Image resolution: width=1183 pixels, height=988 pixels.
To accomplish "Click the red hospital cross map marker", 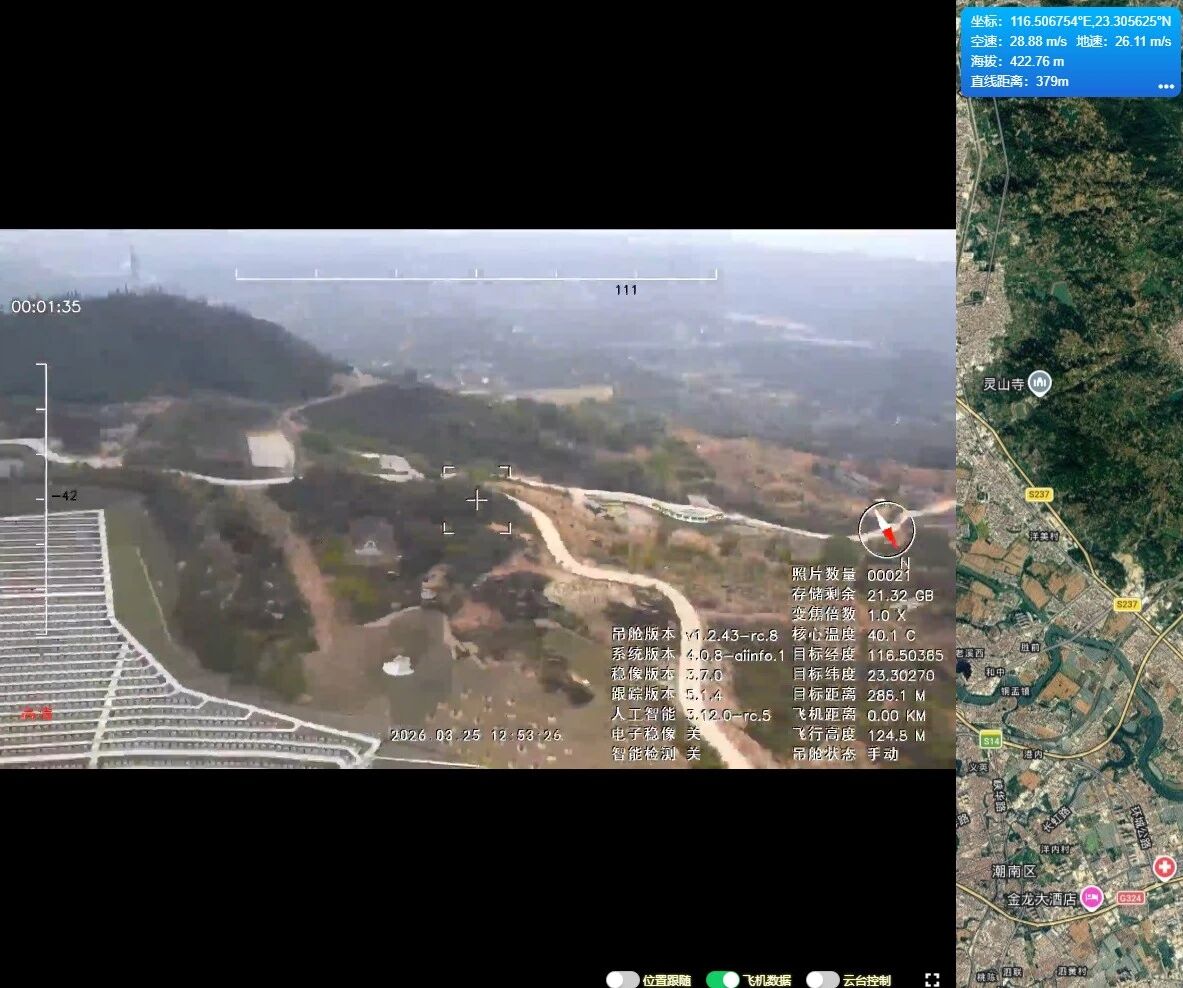I will click(1164, 867).
